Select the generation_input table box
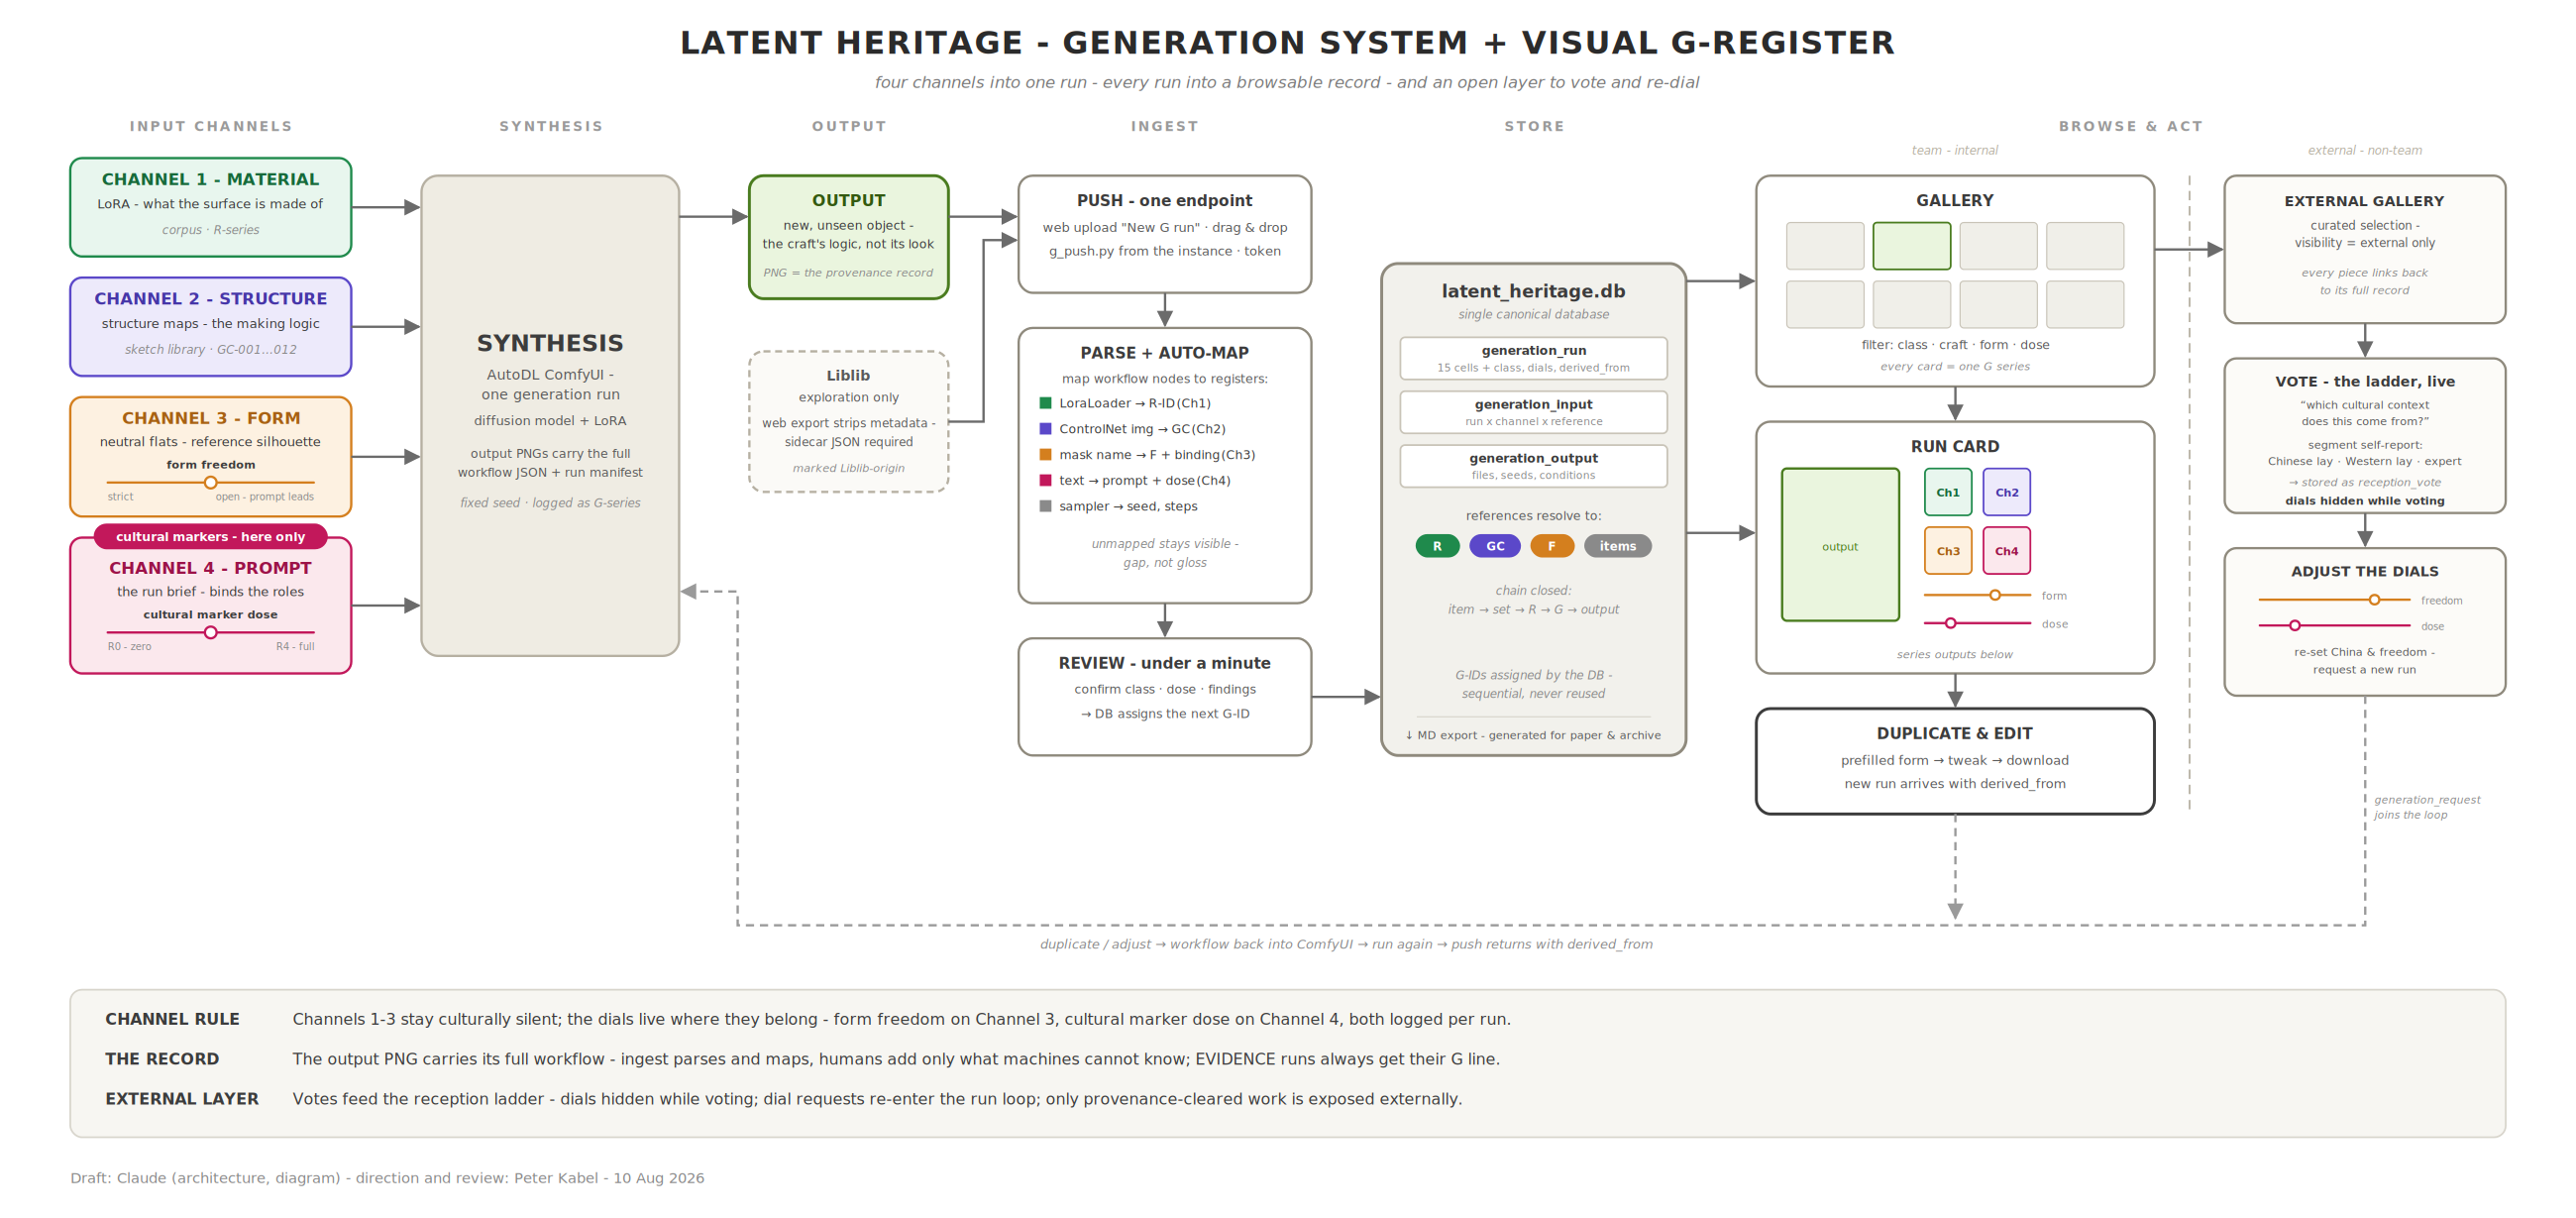This screenshot has height=1218, width=2576. tap(1533, 412)
